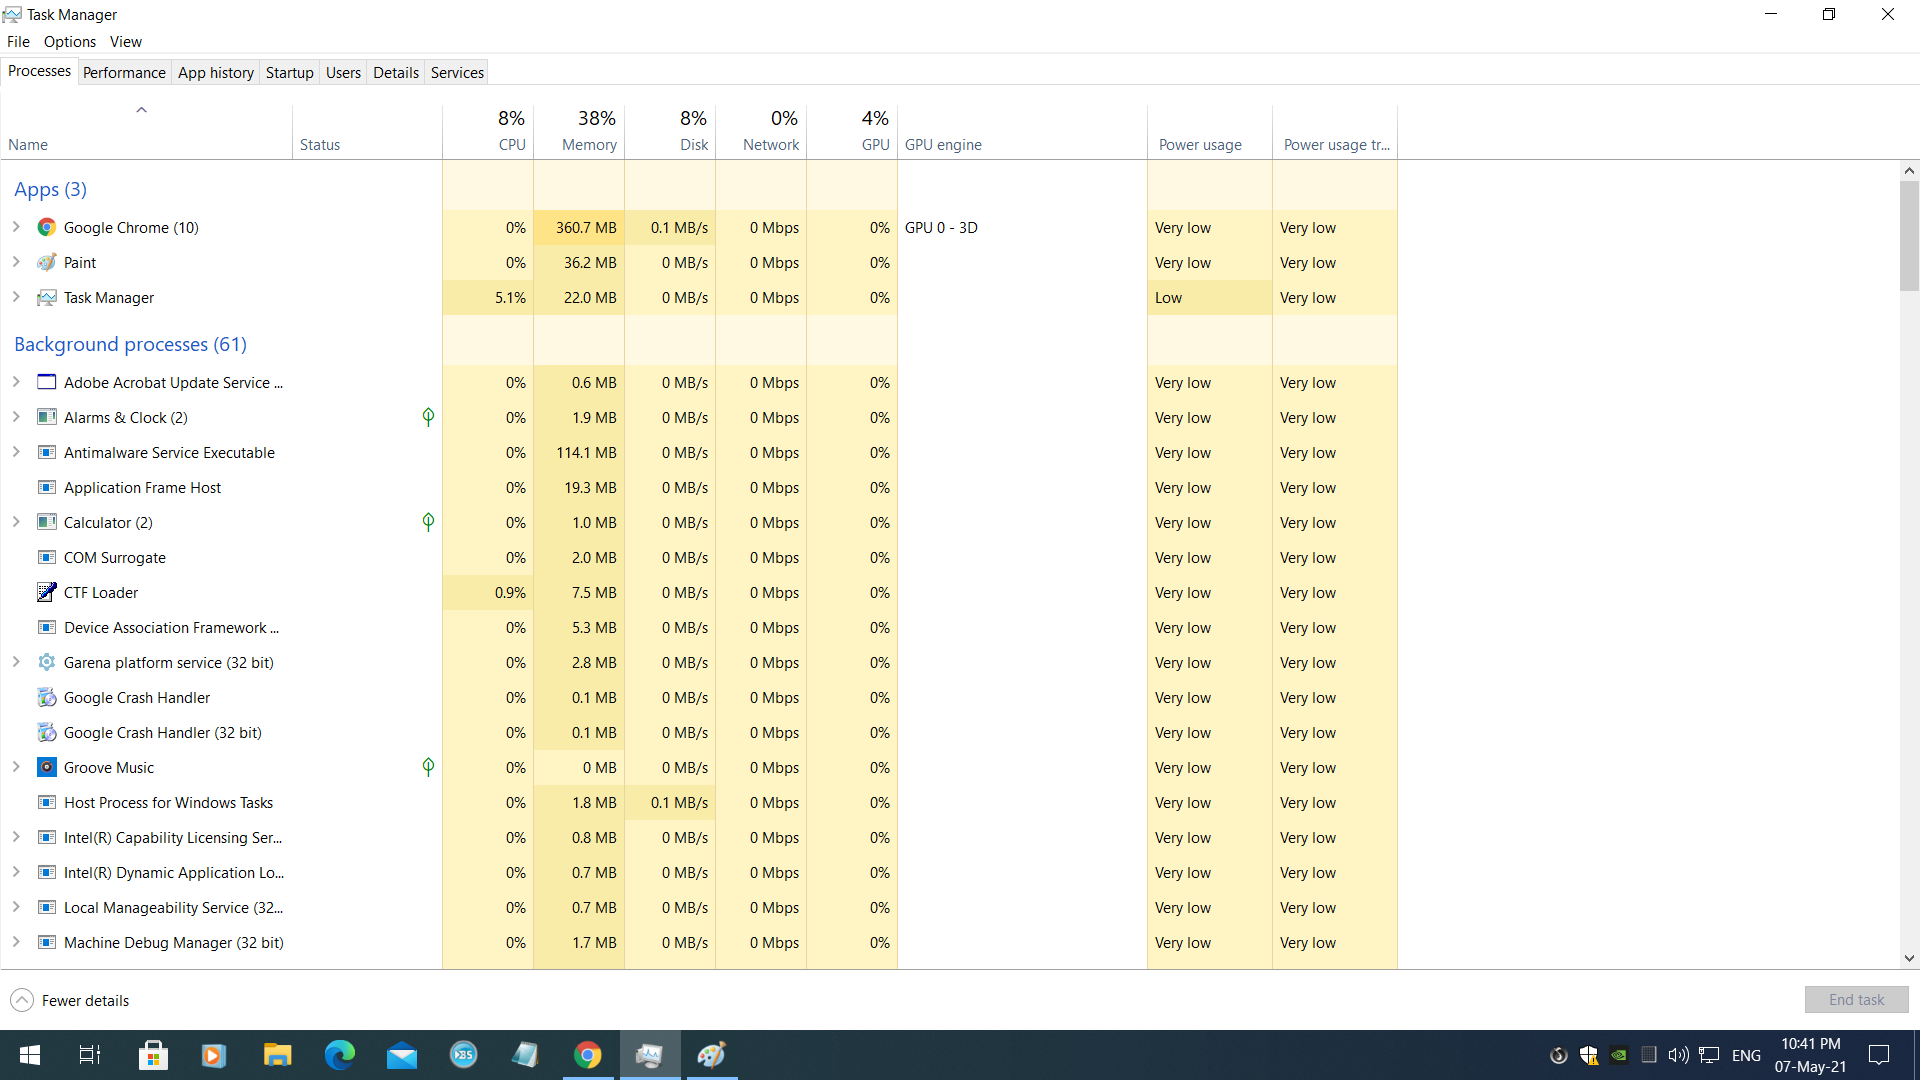The image size is (1920, 1080).
Task: Expand the Antimalware Service Executable entry
Action: pyautogui.click(x=16, y=453)
